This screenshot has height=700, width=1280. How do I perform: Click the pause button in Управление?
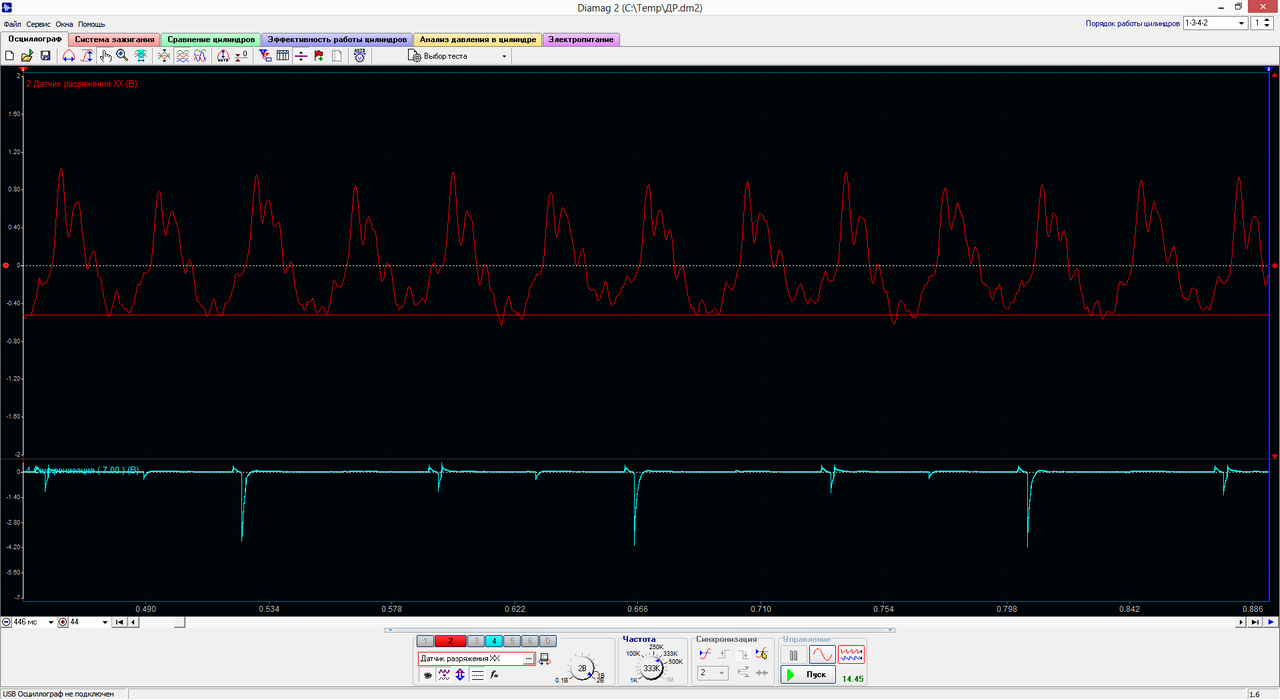pos(793,655)
